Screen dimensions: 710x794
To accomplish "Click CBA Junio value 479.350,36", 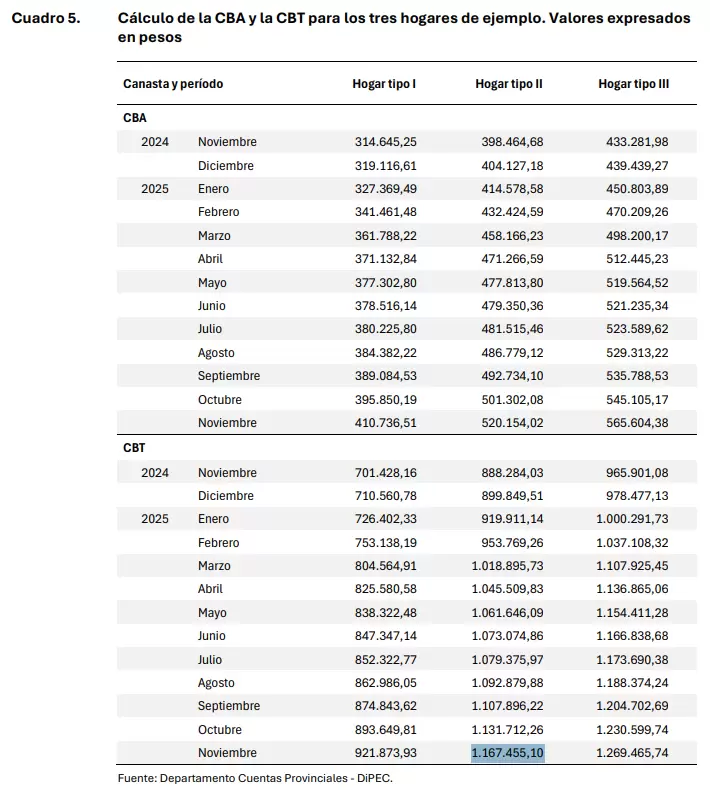I will point(512,306).
